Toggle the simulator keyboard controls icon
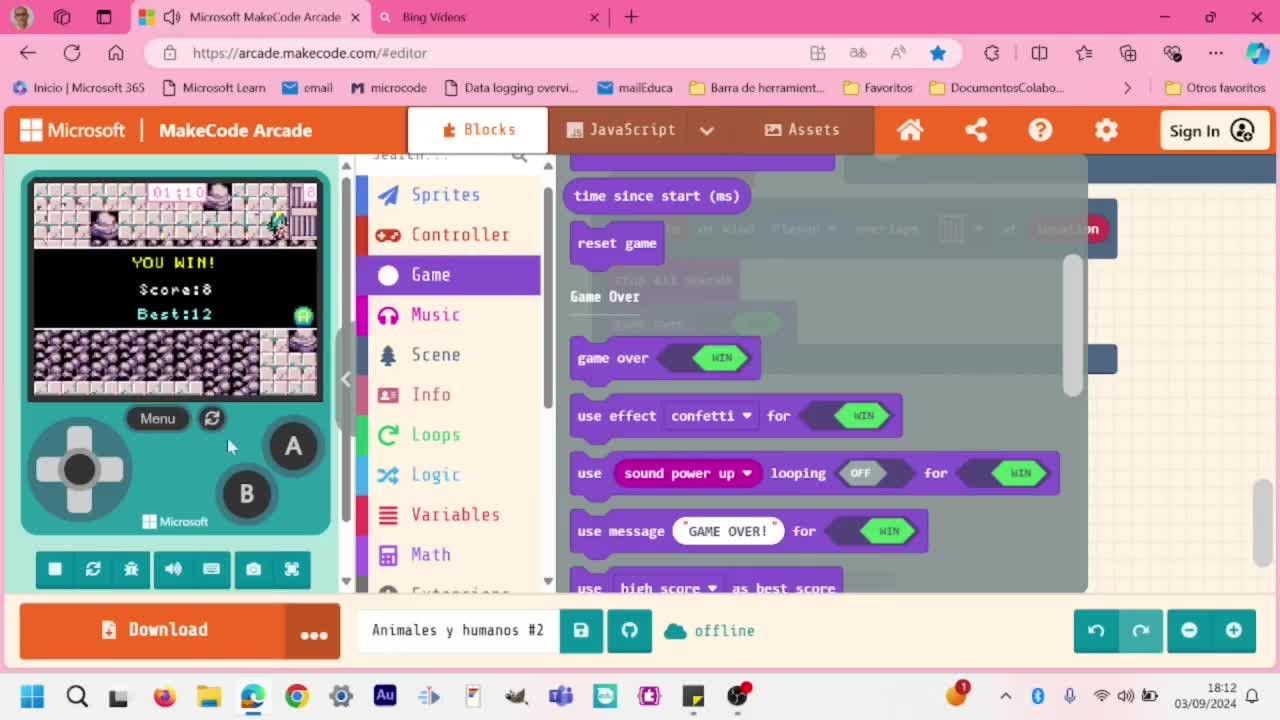 (x=211, y=569)
